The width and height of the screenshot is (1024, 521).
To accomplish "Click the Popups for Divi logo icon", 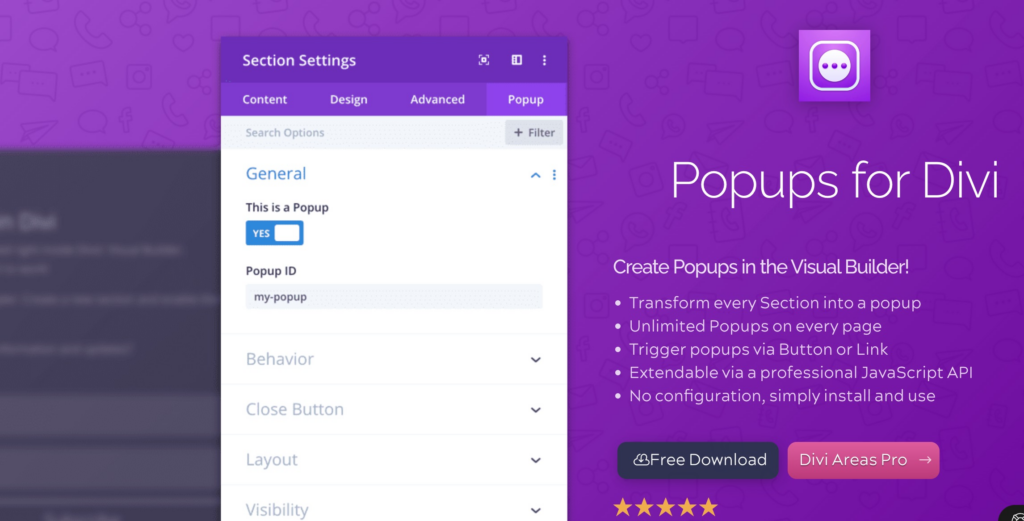I will [834, 65].
